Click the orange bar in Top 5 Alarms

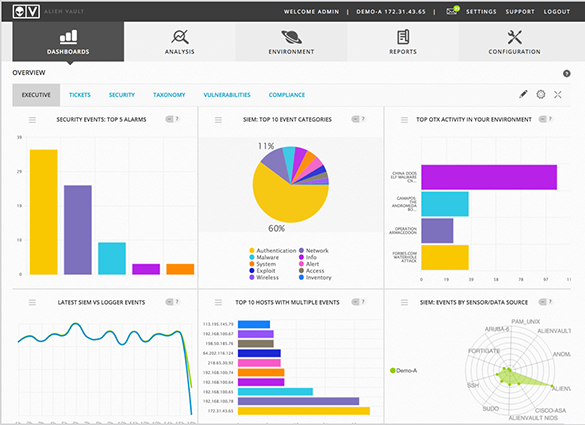(180, 269)
